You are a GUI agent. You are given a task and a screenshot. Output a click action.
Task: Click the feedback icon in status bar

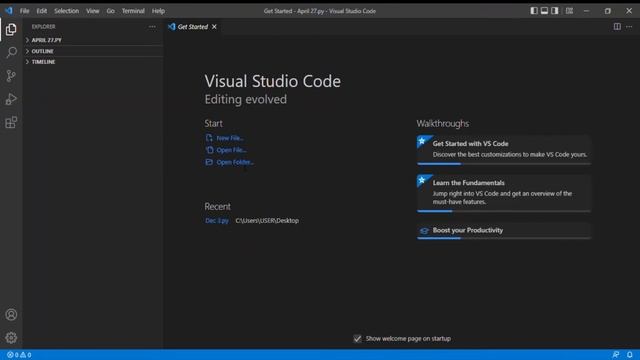pos(616,355)
